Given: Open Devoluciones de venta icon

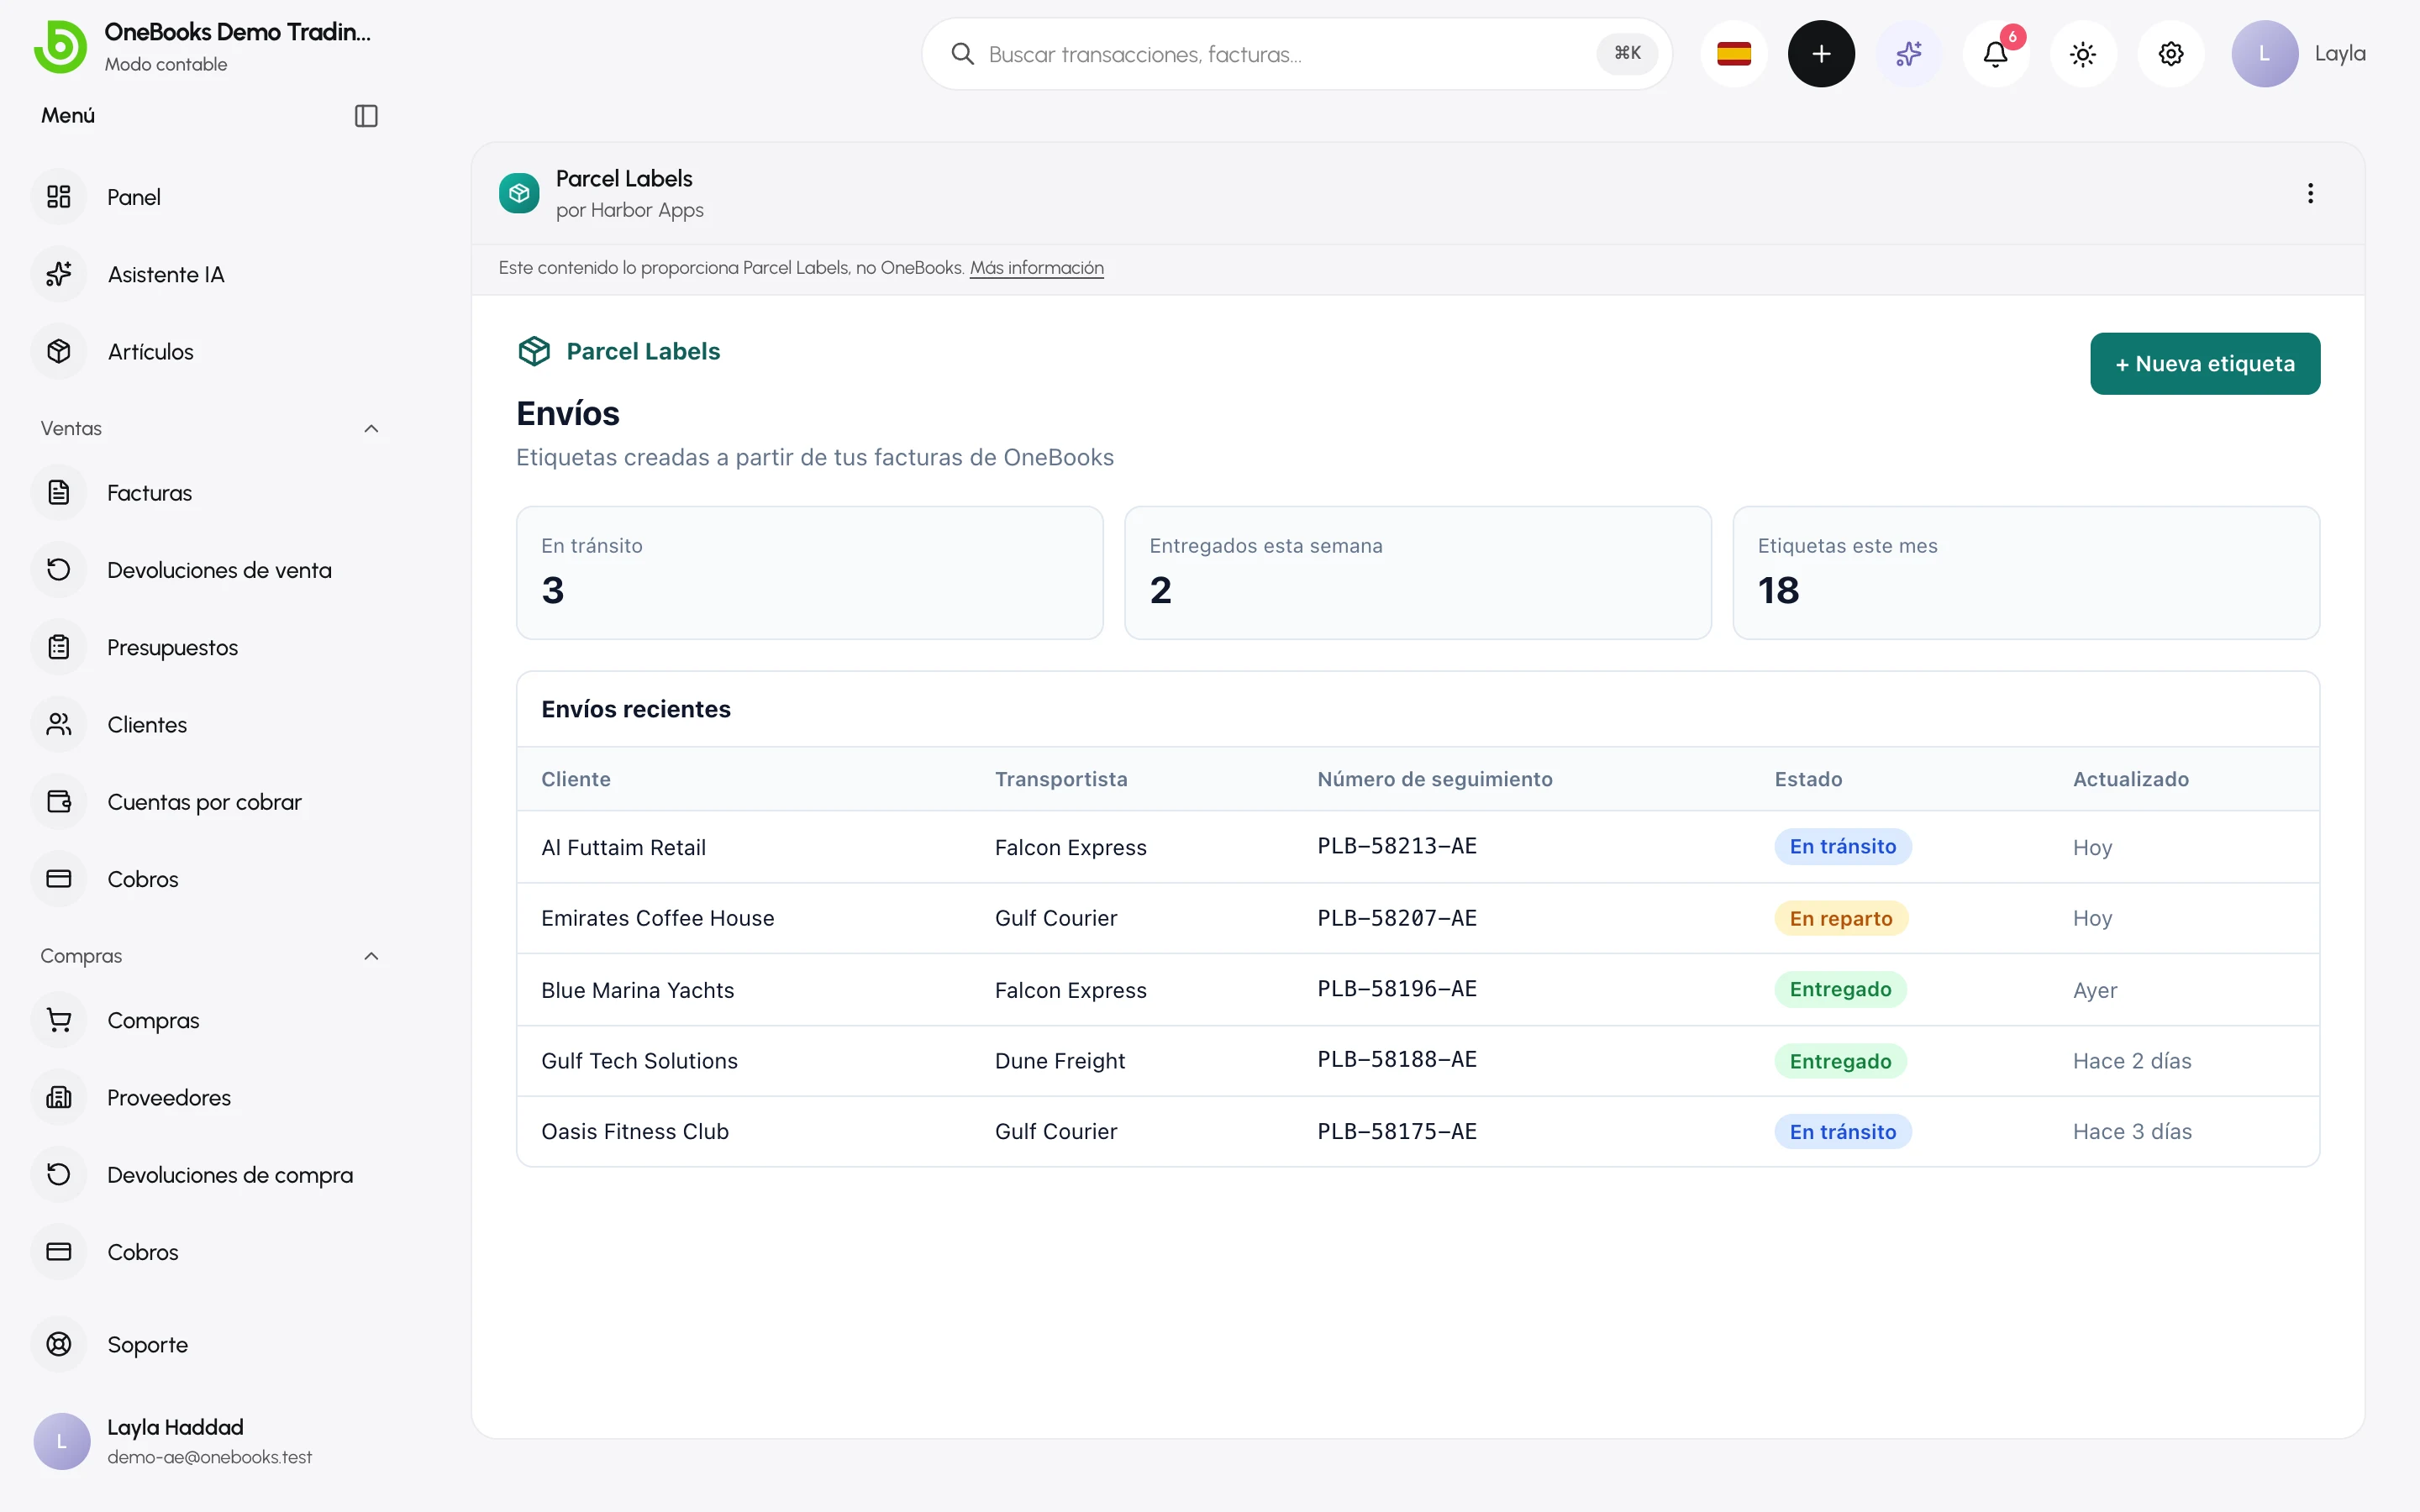Looking at the screenshot, I should click(59, 570).
